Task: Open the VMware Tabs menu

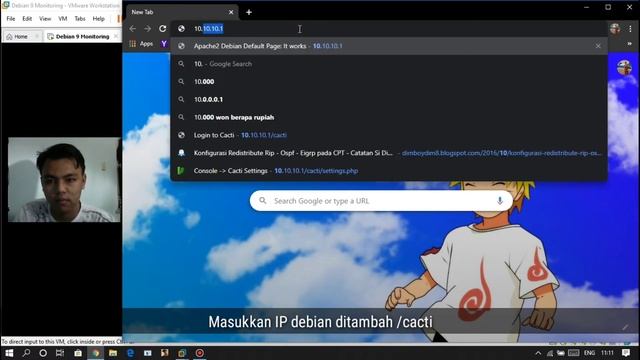Action: [x=80, y=19]
